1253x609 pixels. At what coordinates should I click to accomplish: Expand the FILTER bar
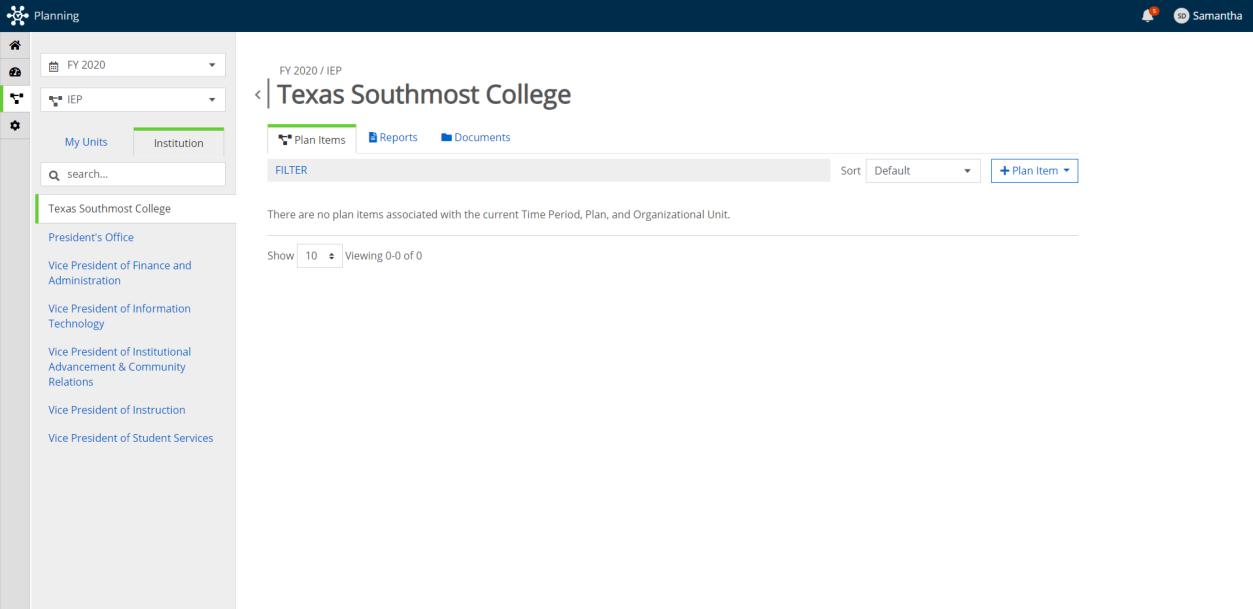point(291,171)
